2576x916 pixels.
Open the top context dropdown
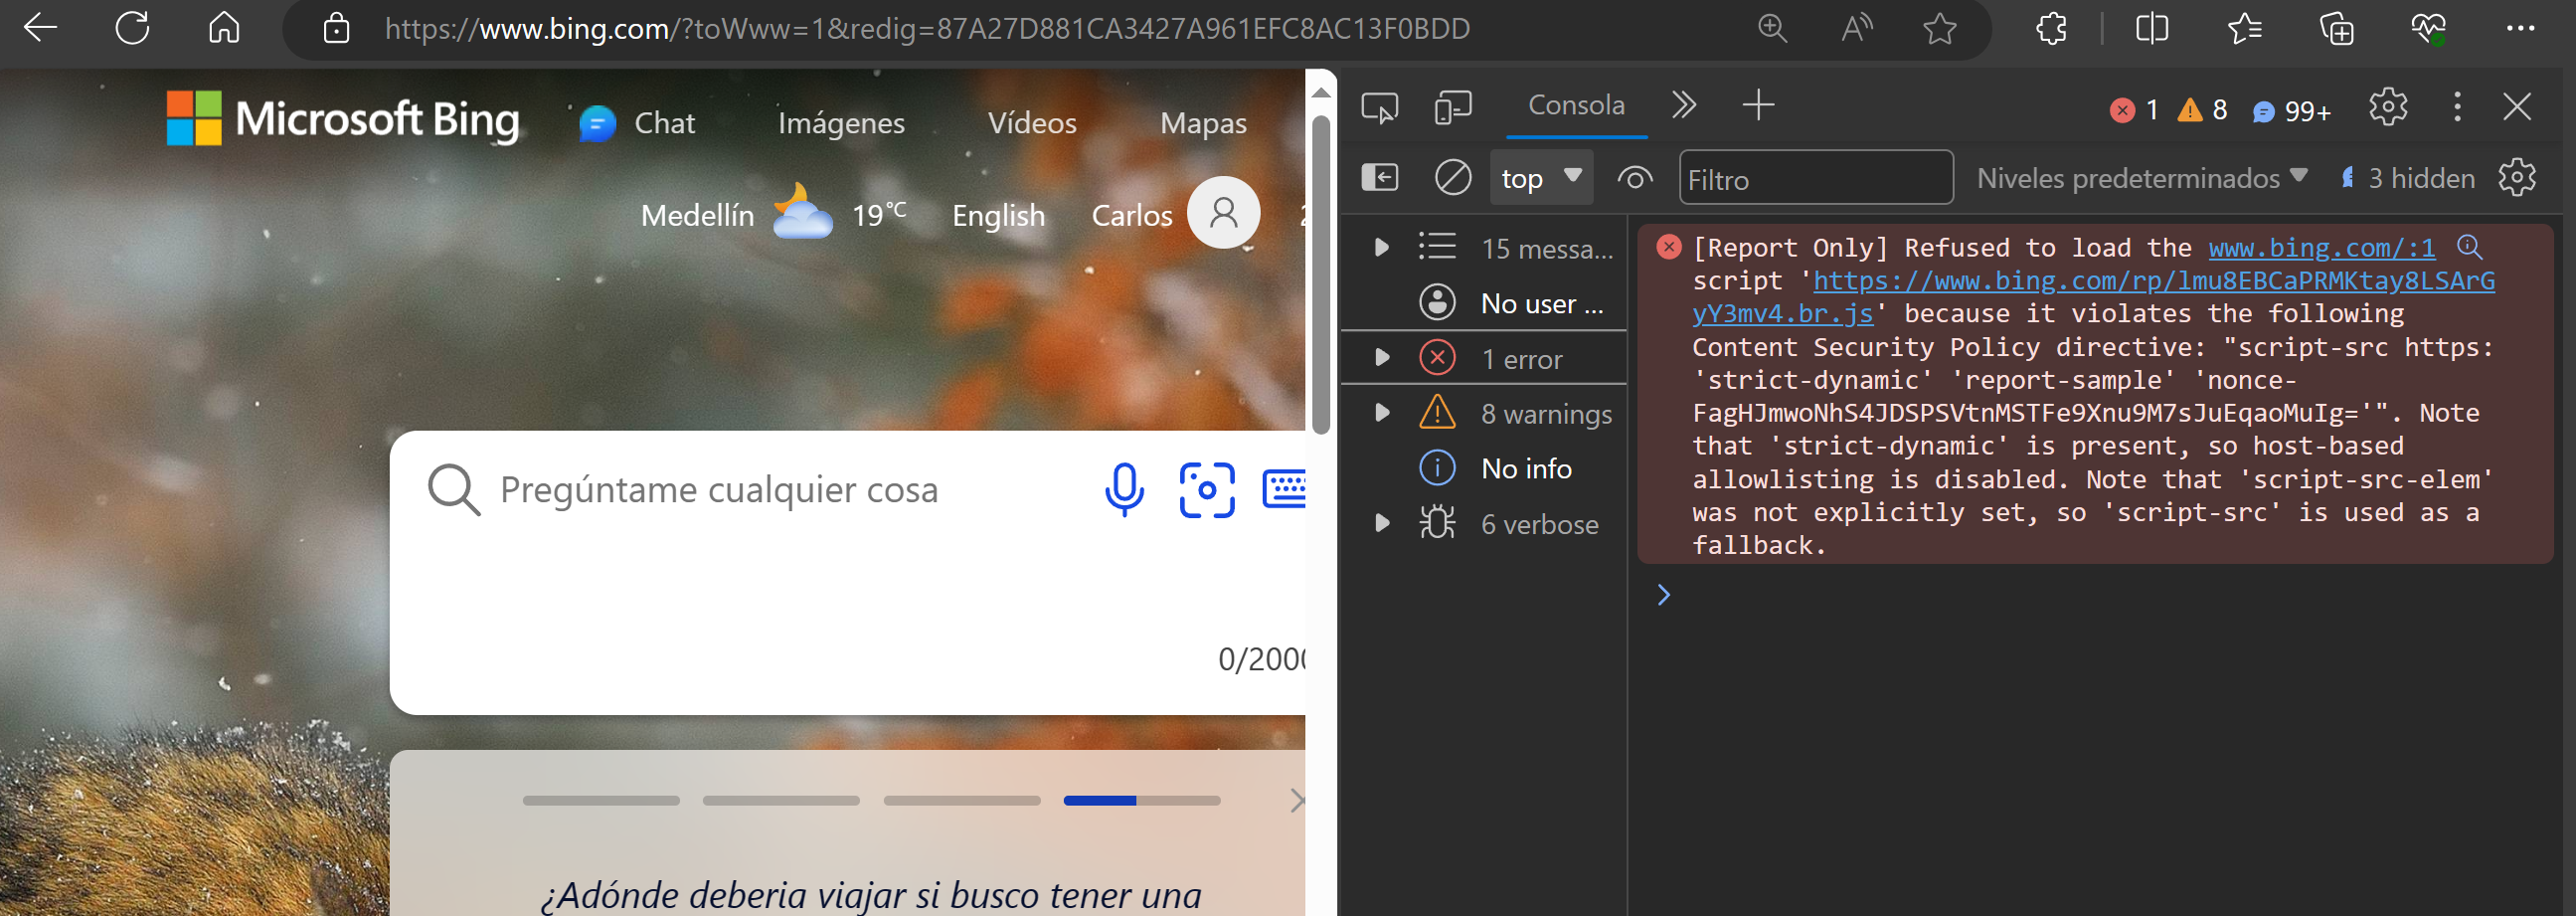tap(1540, 178)
